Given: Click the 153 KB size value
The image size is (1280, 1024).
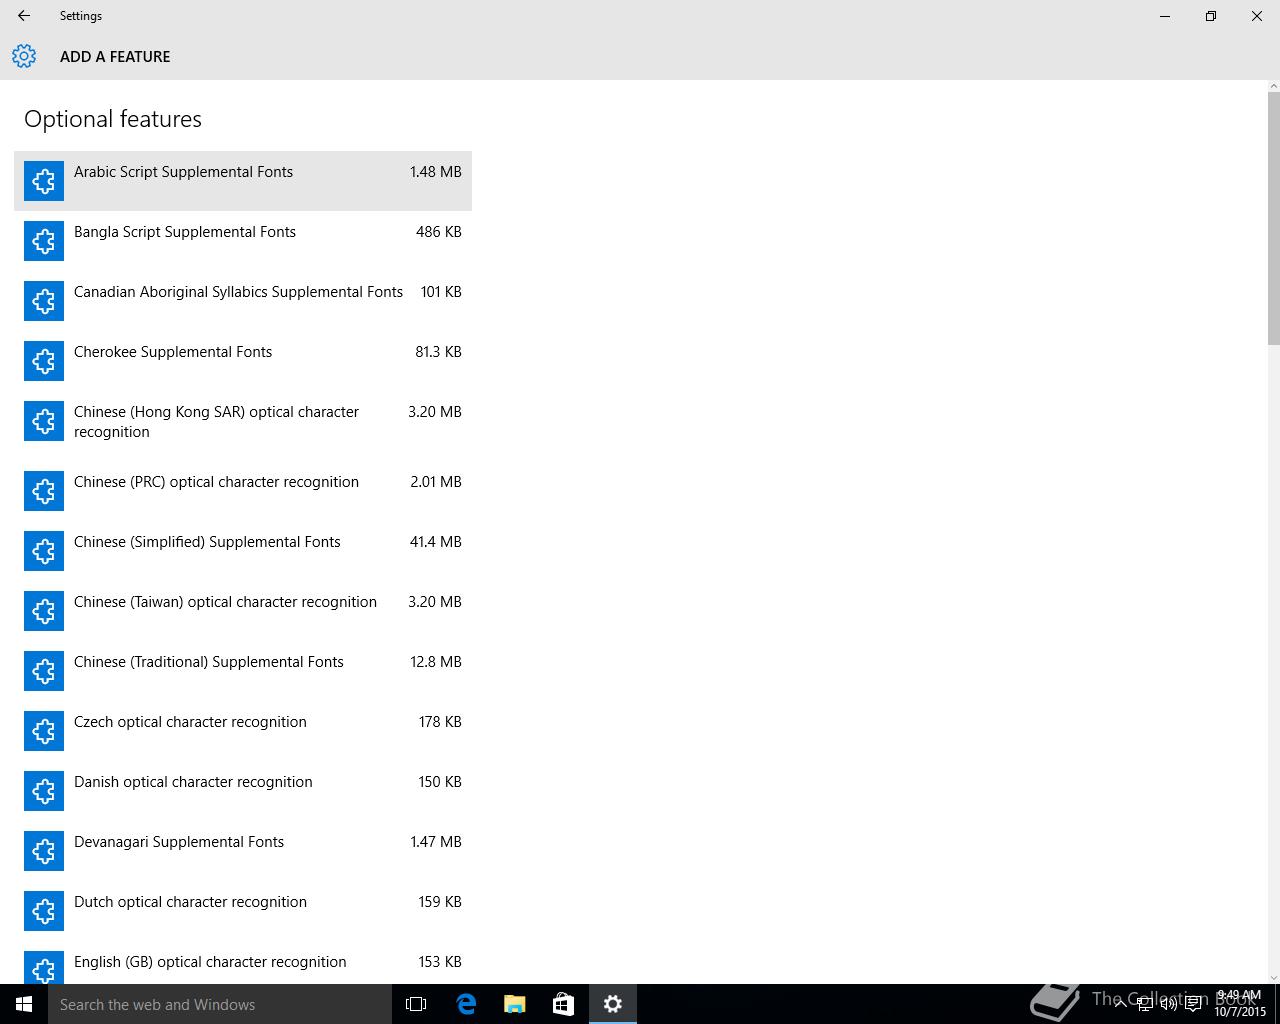Looking at the screenshot, I should [x=440, y=962].
